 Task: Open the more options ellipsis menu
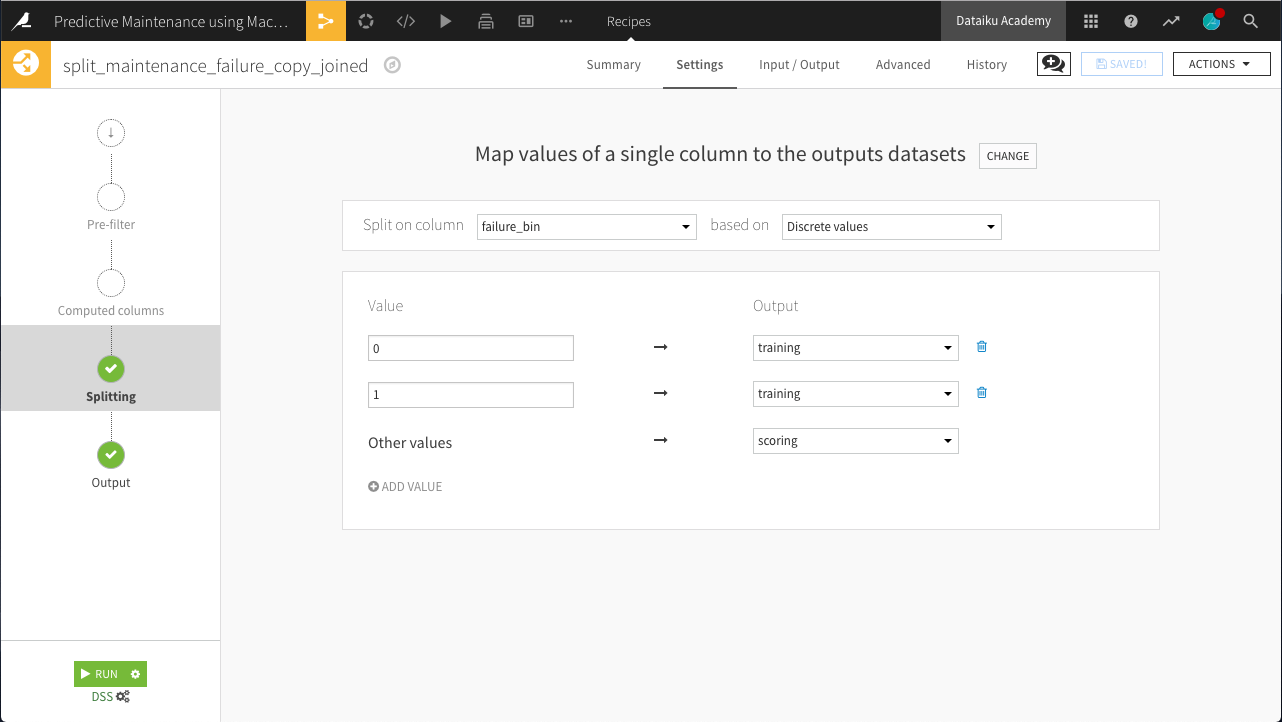[x=566, y=21]
